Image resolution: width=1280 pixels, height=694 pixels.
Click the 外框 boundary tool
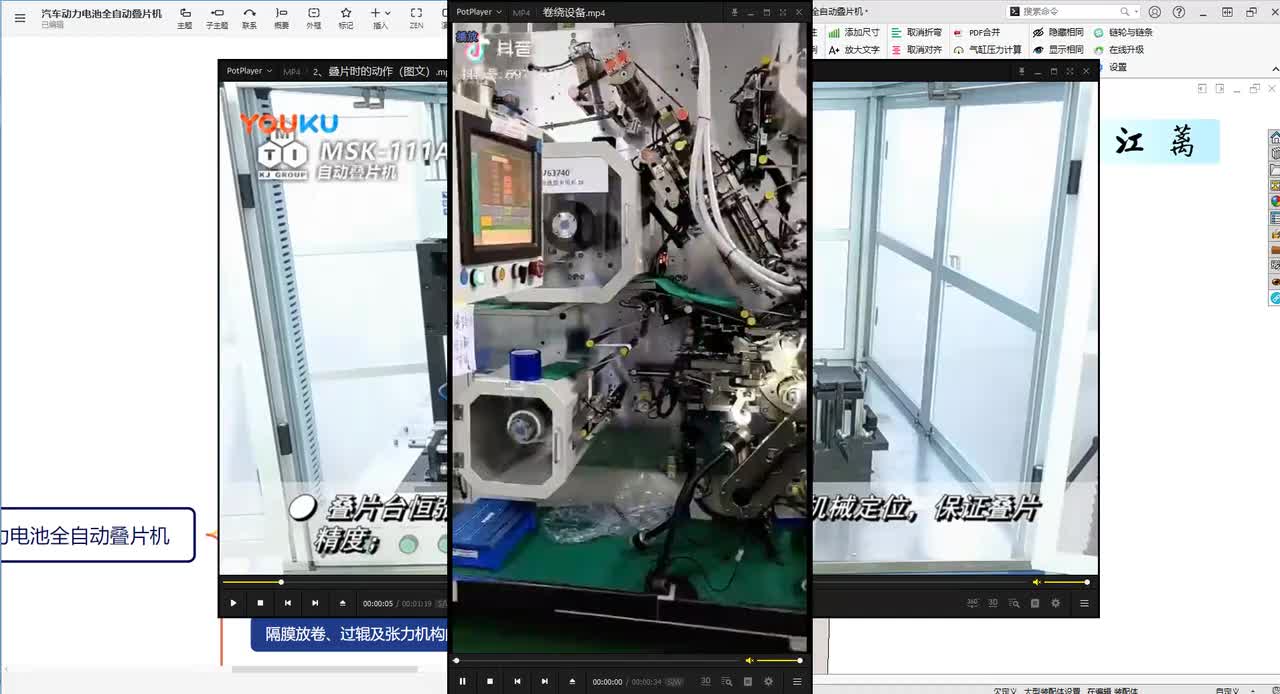pyautogui.click(x=313, y=18)
